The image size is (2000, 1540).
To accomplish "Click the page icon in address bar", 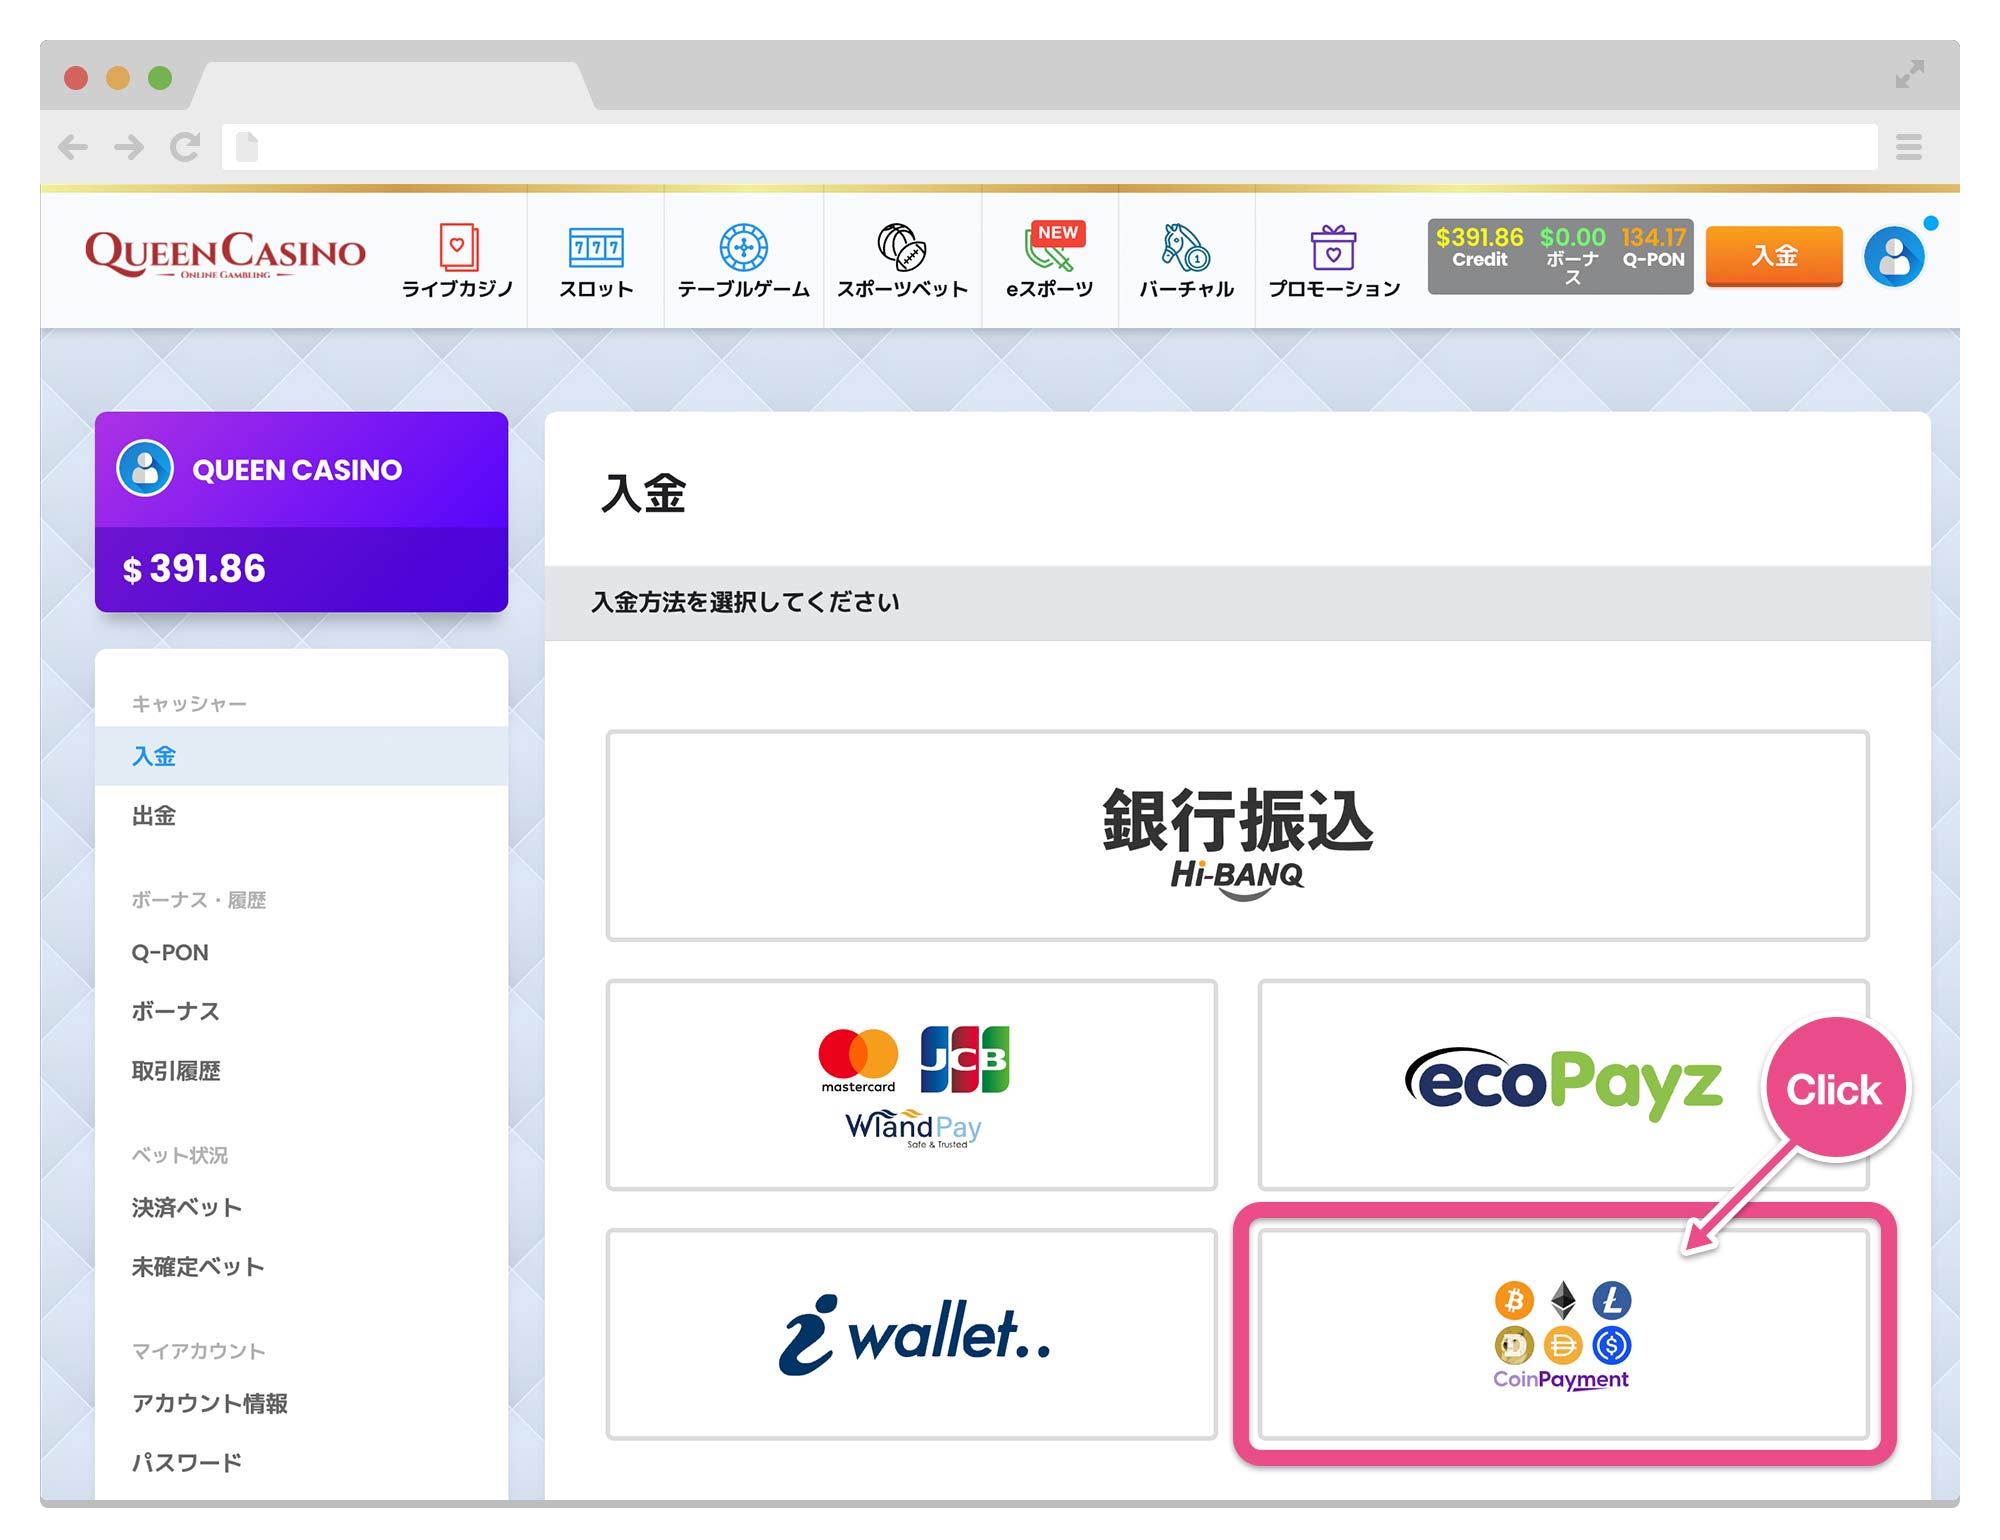I will click(247, 147).
